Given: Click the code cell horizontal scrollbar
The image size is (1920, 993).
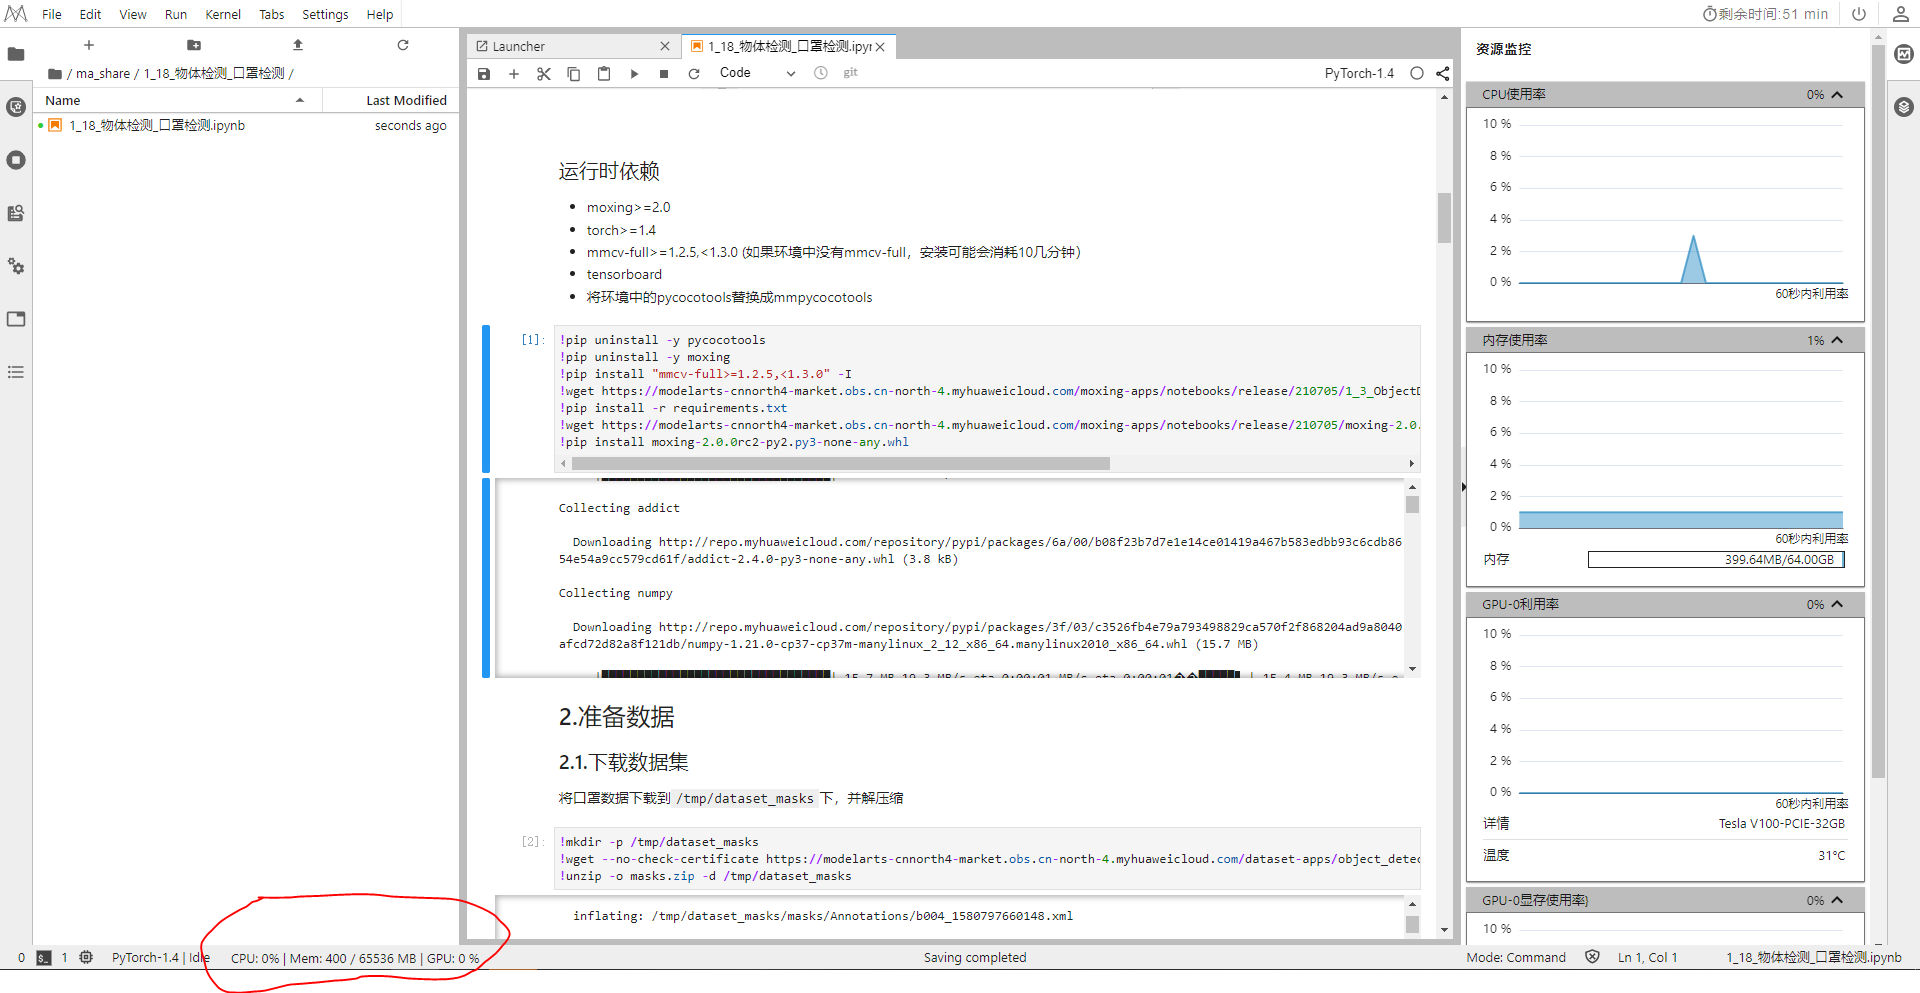Looking at the screenshot, I should (841, 464).
